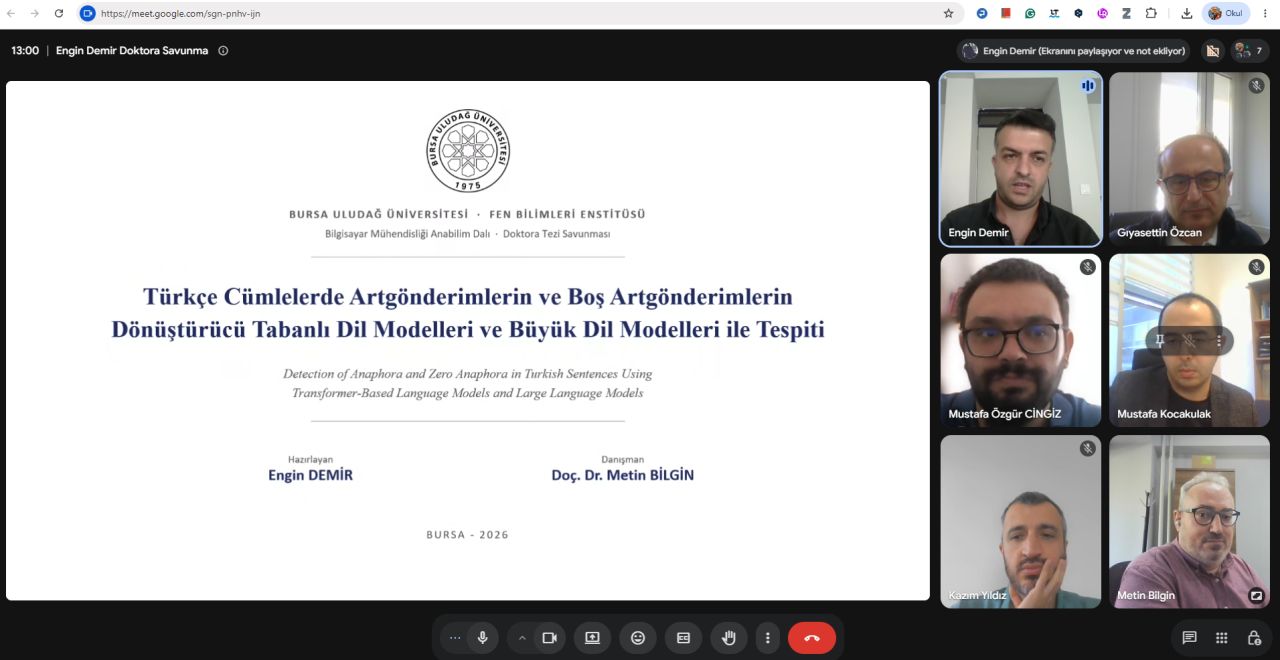Mute Mustafa Kocakulak via overlay microphone icon
This screenshot has height=660, width=1280.
click(1189, 341)
